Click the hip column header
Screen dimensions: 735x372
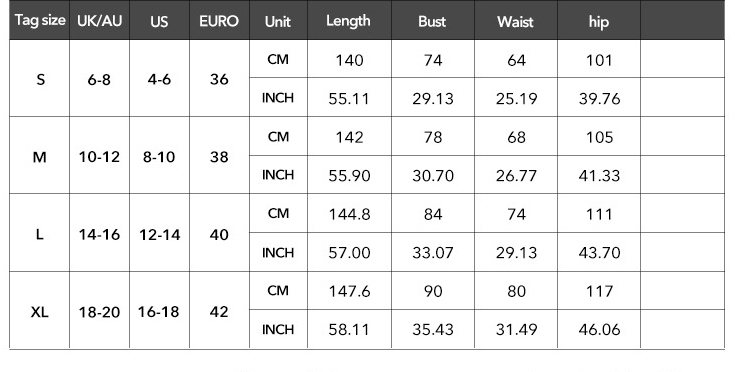pos(599,22)
